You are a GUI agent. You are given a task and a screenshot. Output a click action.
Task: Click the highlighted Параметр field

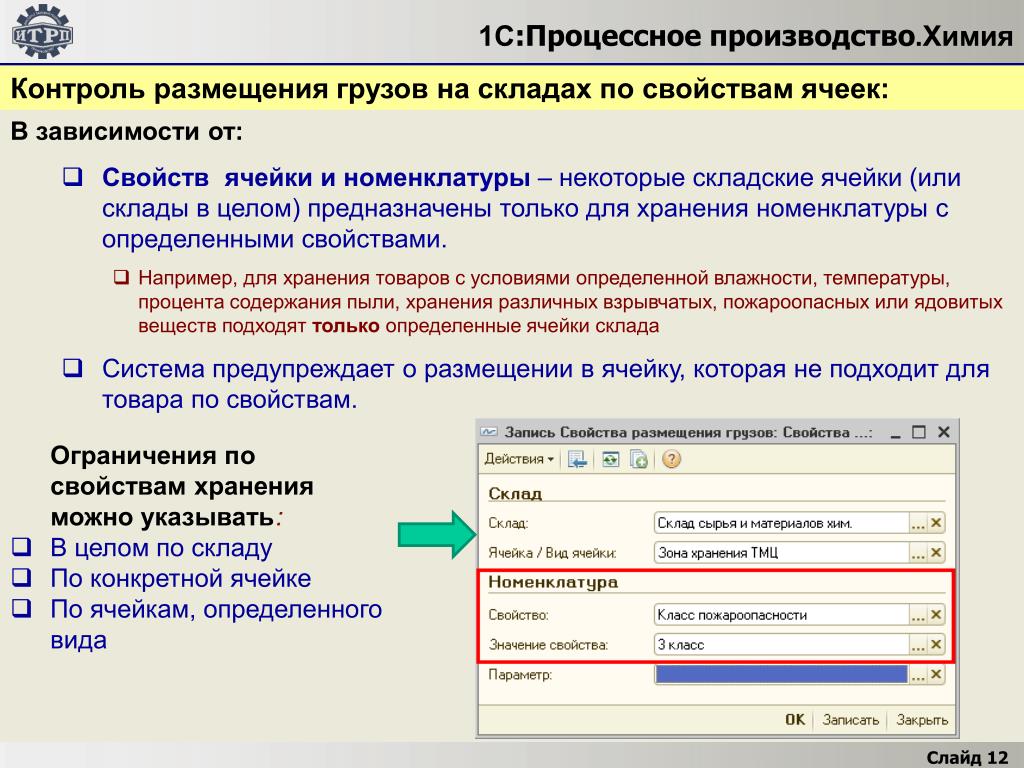782,675
